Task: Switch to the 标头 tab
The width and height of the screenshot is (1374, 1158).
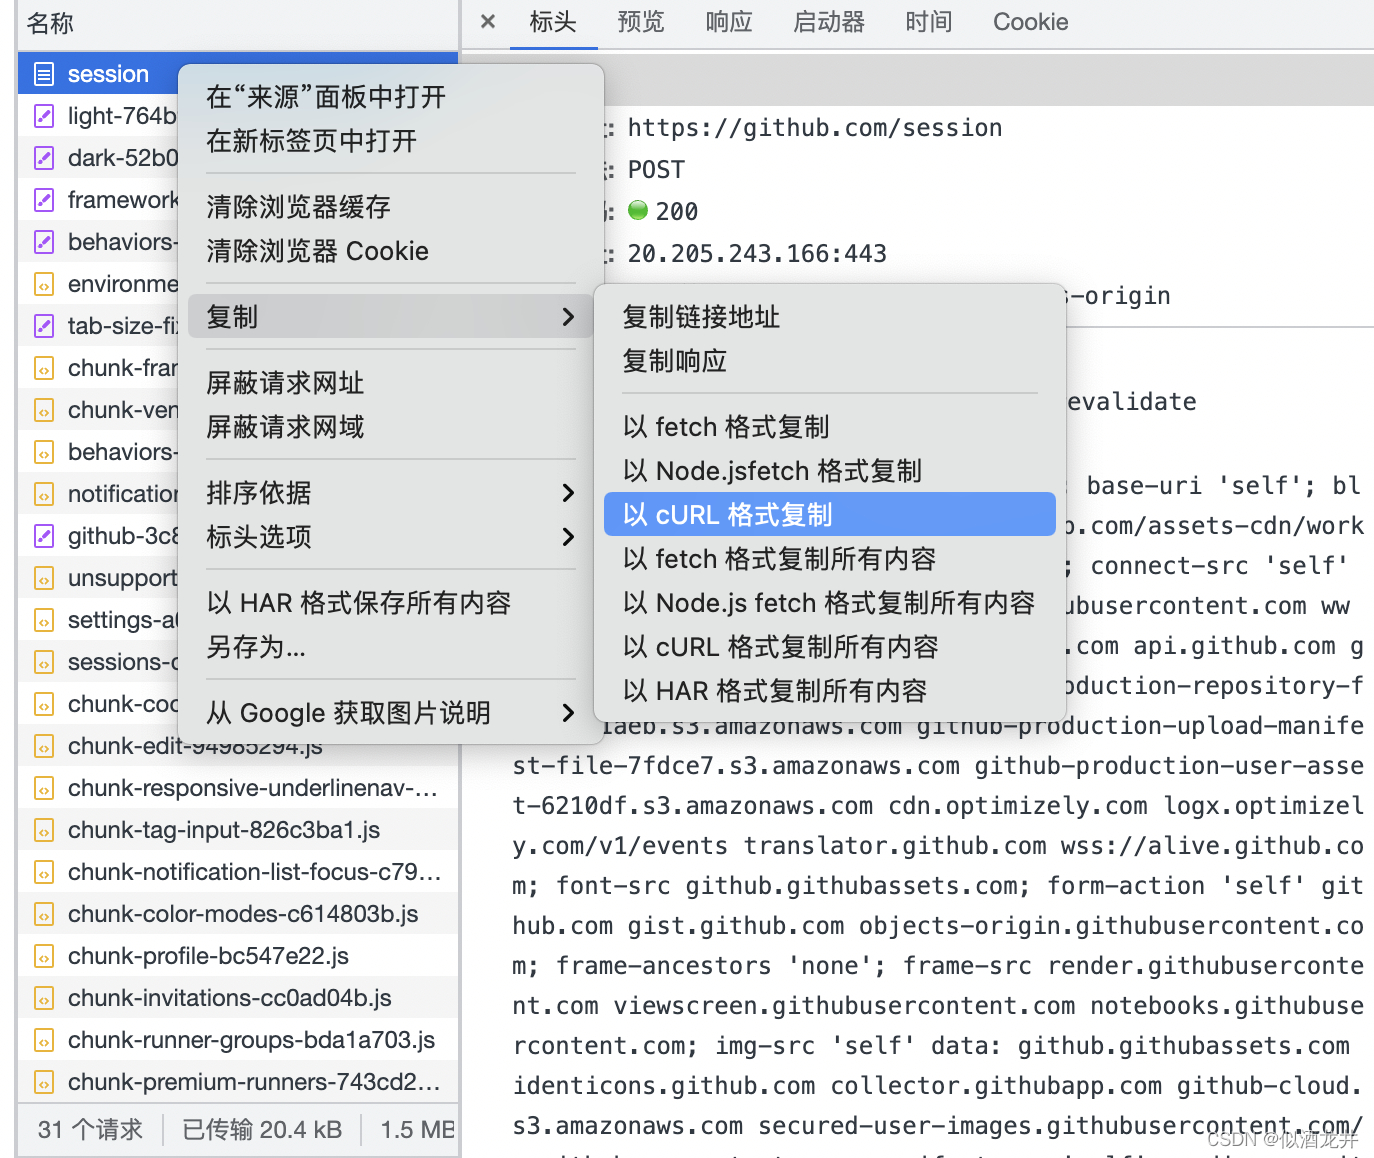Action: click(x=553, y=22)
